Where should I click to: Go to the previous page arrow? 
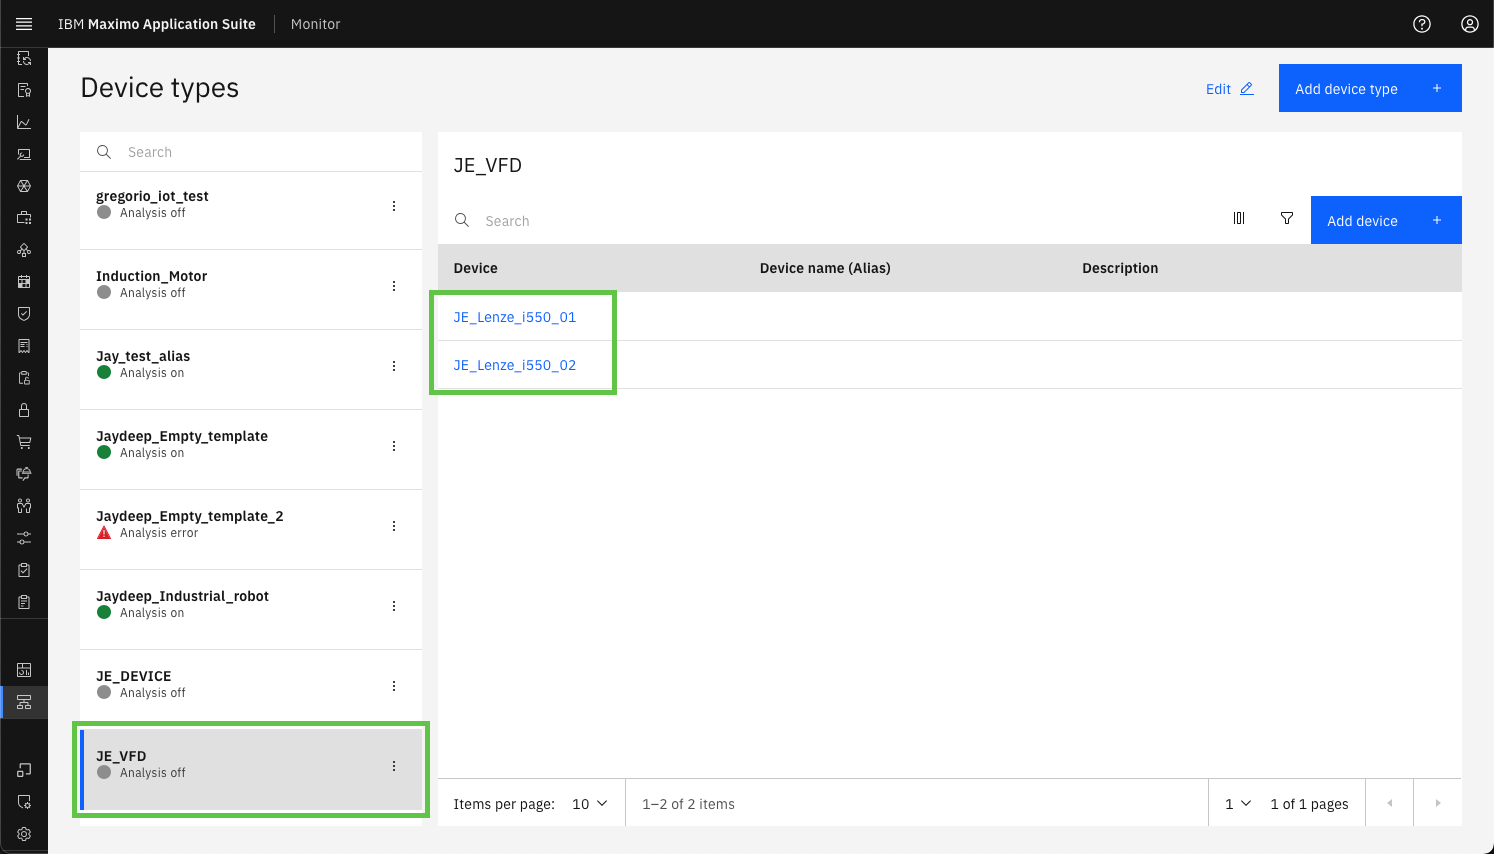pyautogui.click(x=1389, y=803)
